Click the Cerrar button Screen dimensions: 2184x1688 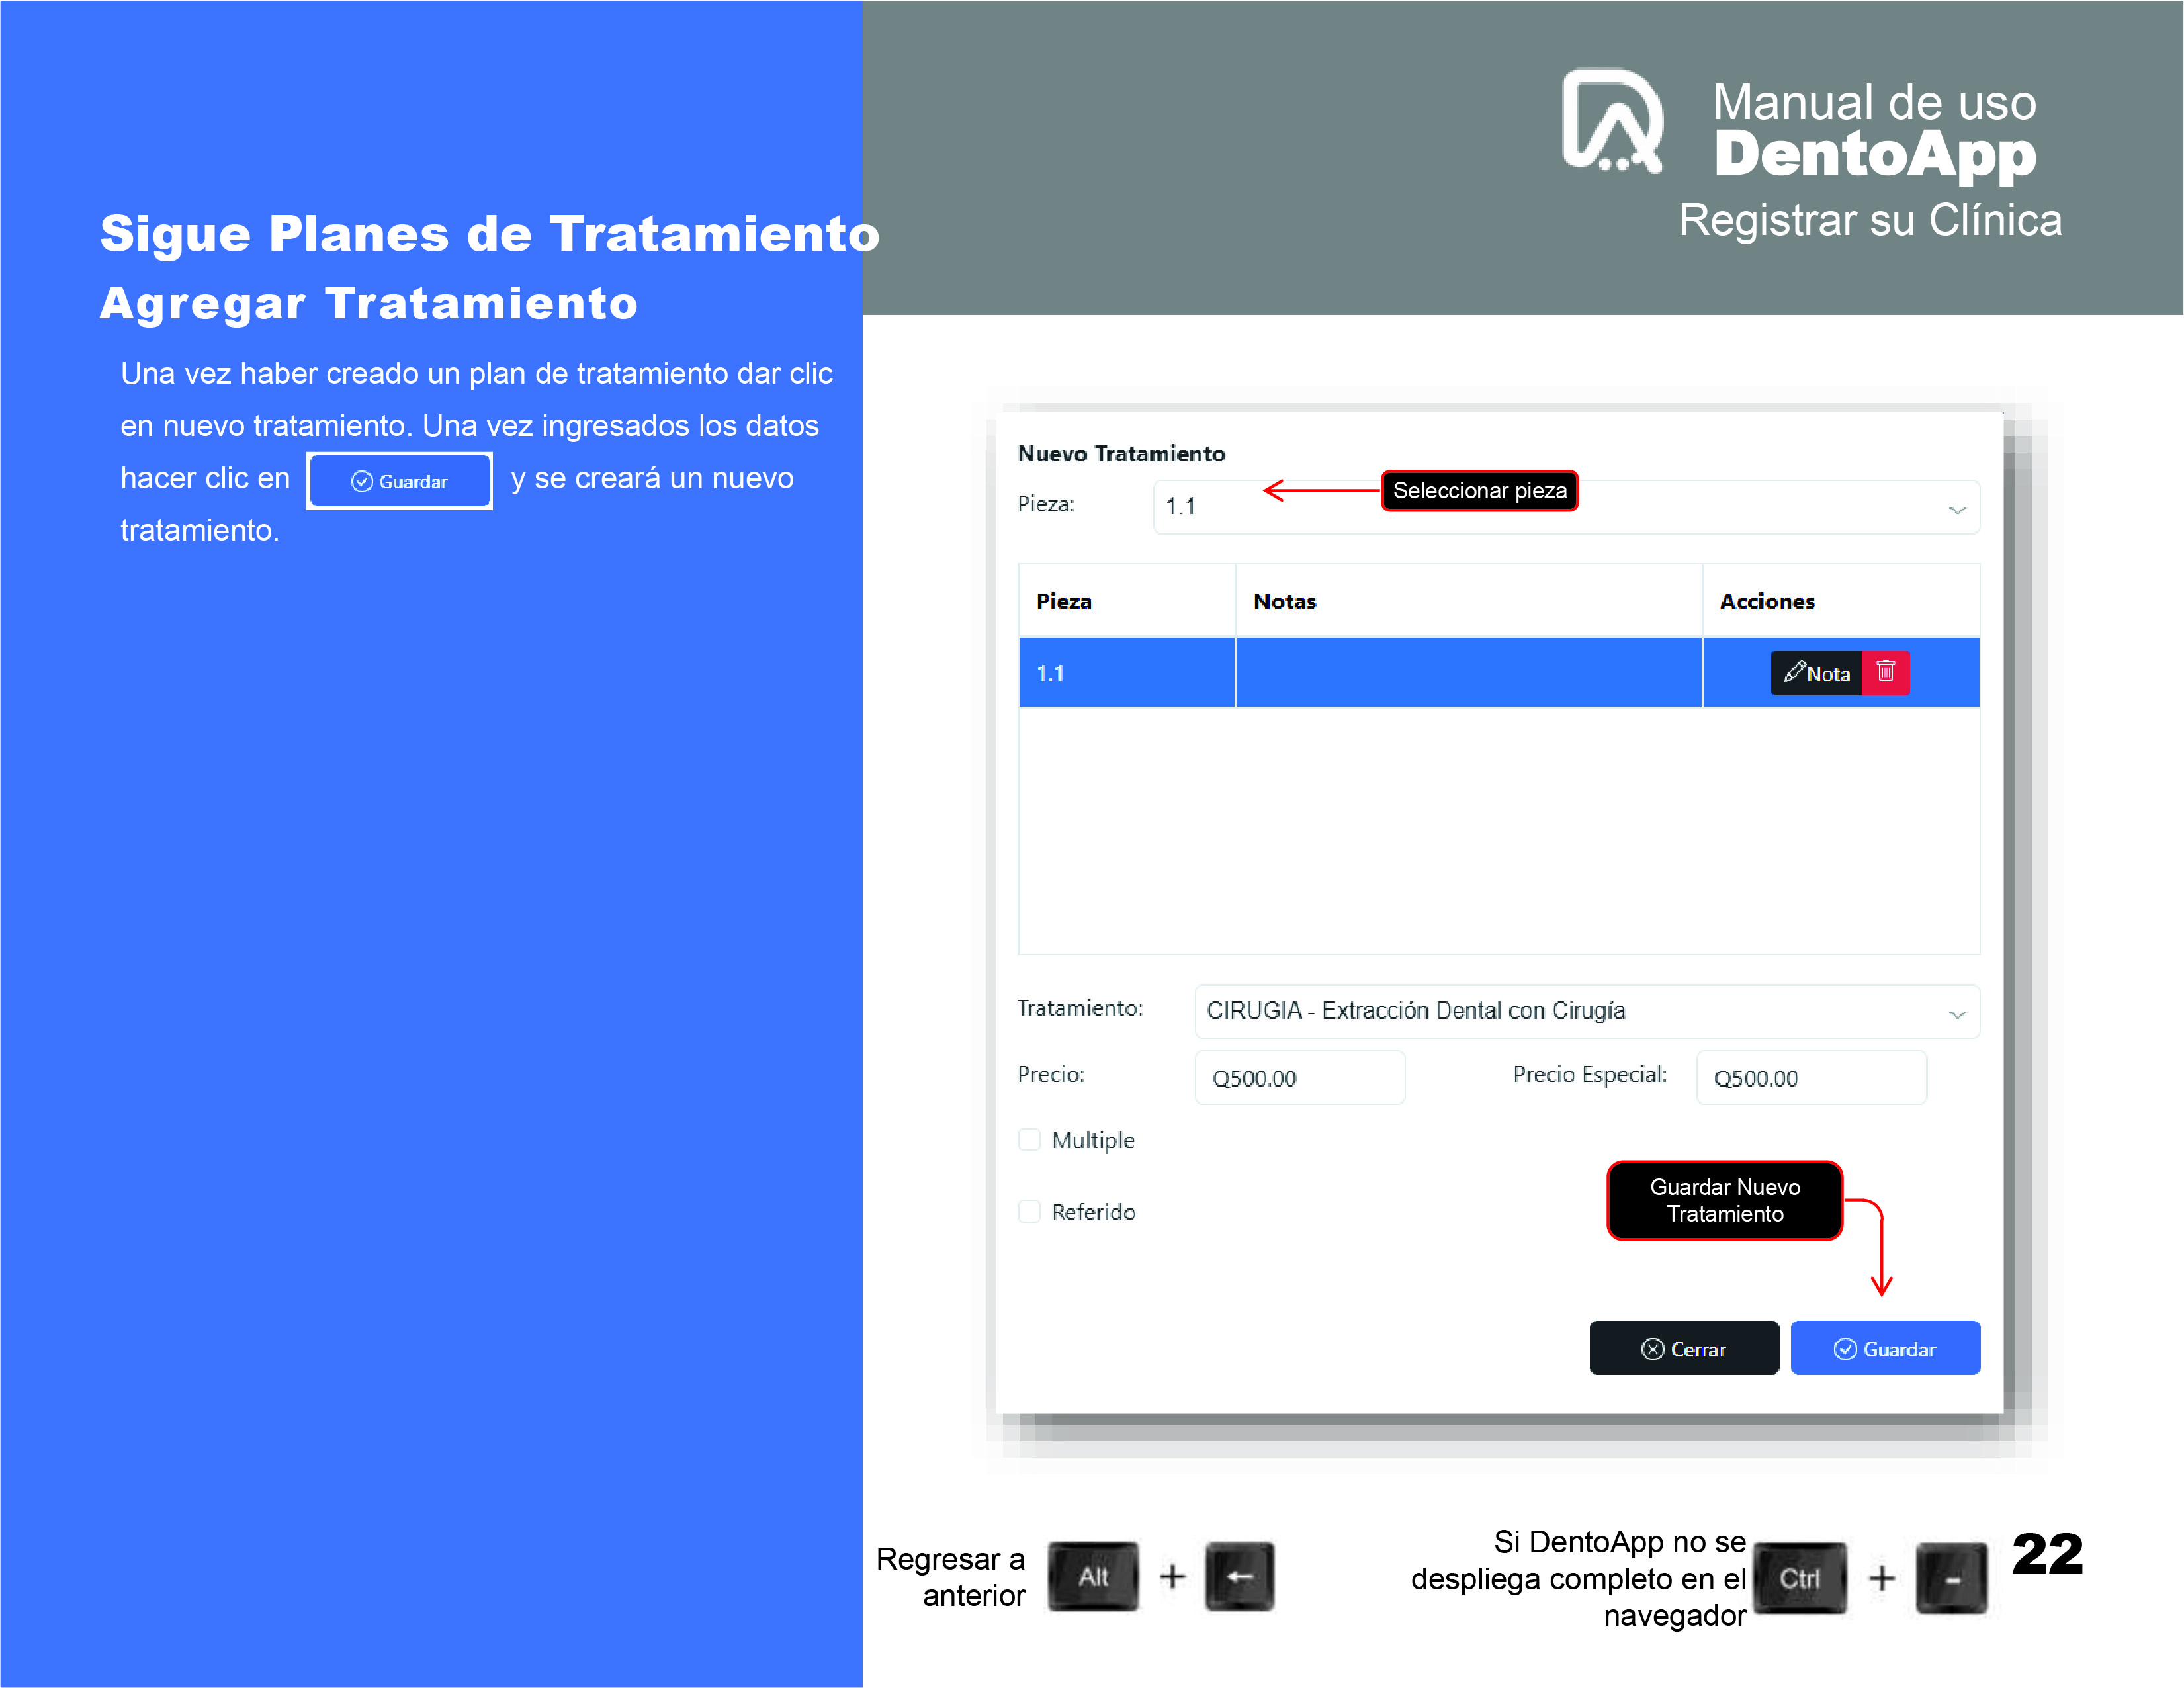(1684, 1348)
